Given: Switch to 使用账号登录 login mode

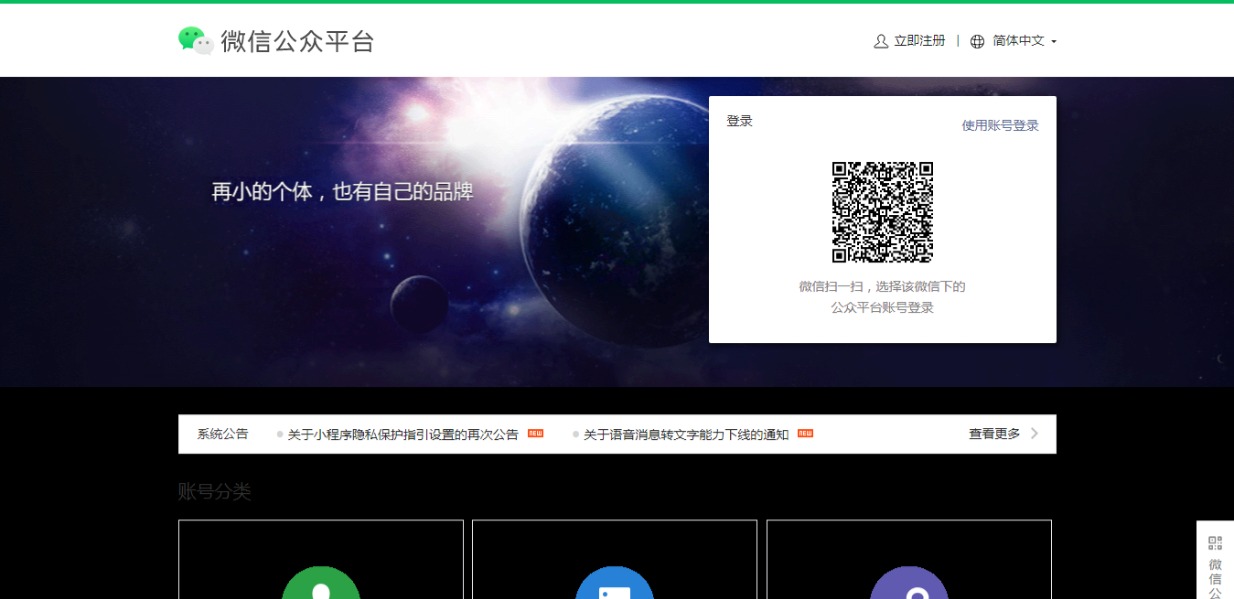Looking at the screenshot, I should click(x=999, y=124).
